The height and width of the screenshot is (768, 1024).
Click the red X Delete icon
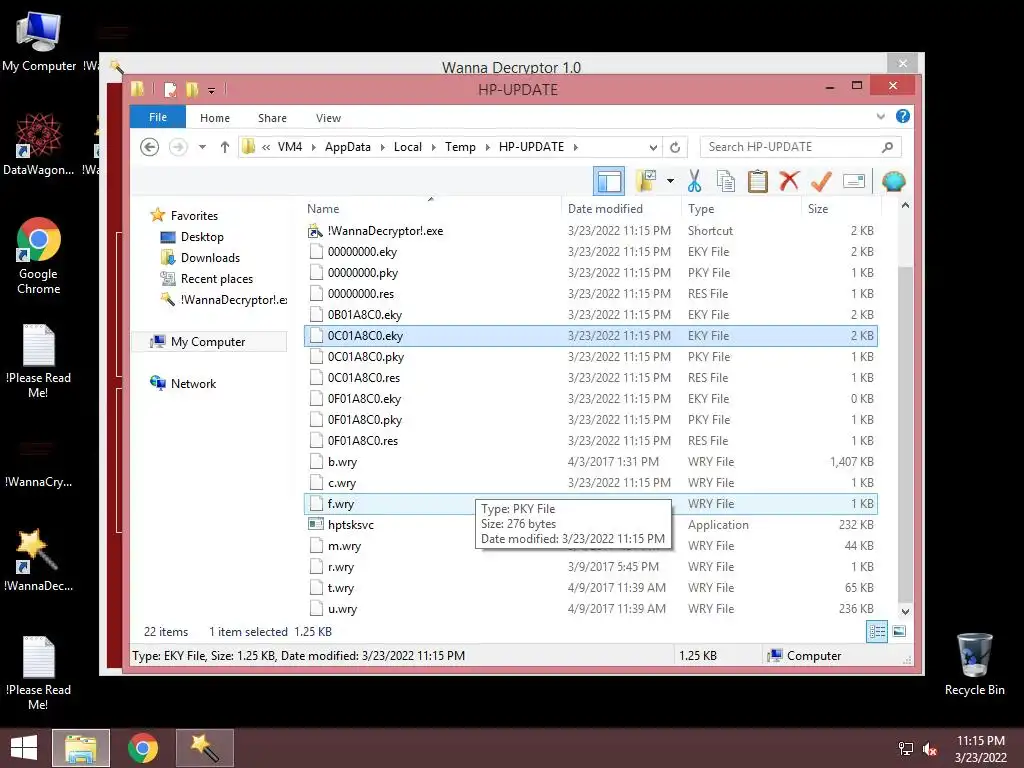[789, 181]
